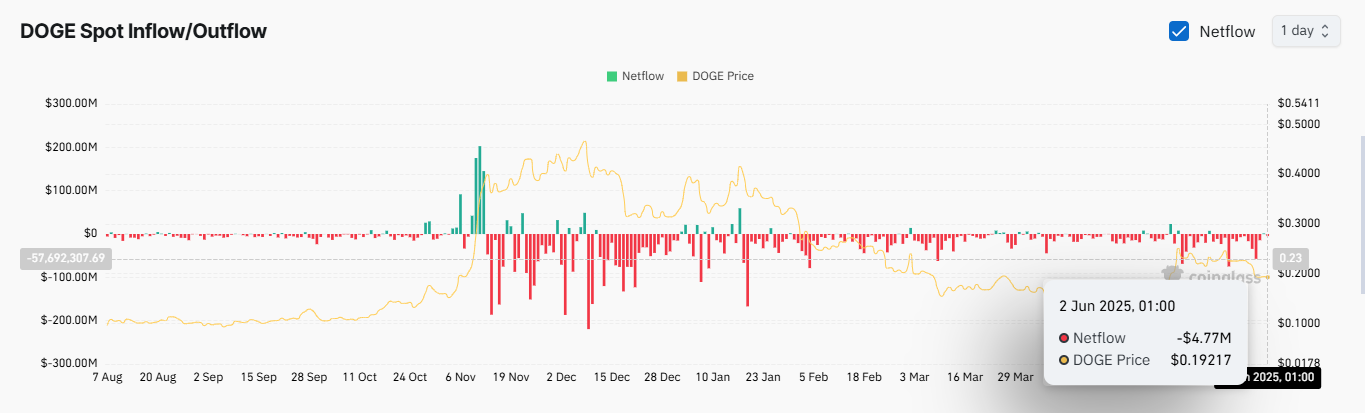The width and height of the screenshot is (1365, 413).
Task: Click the 23 Jan date label
Action: (x=764, y=378)
